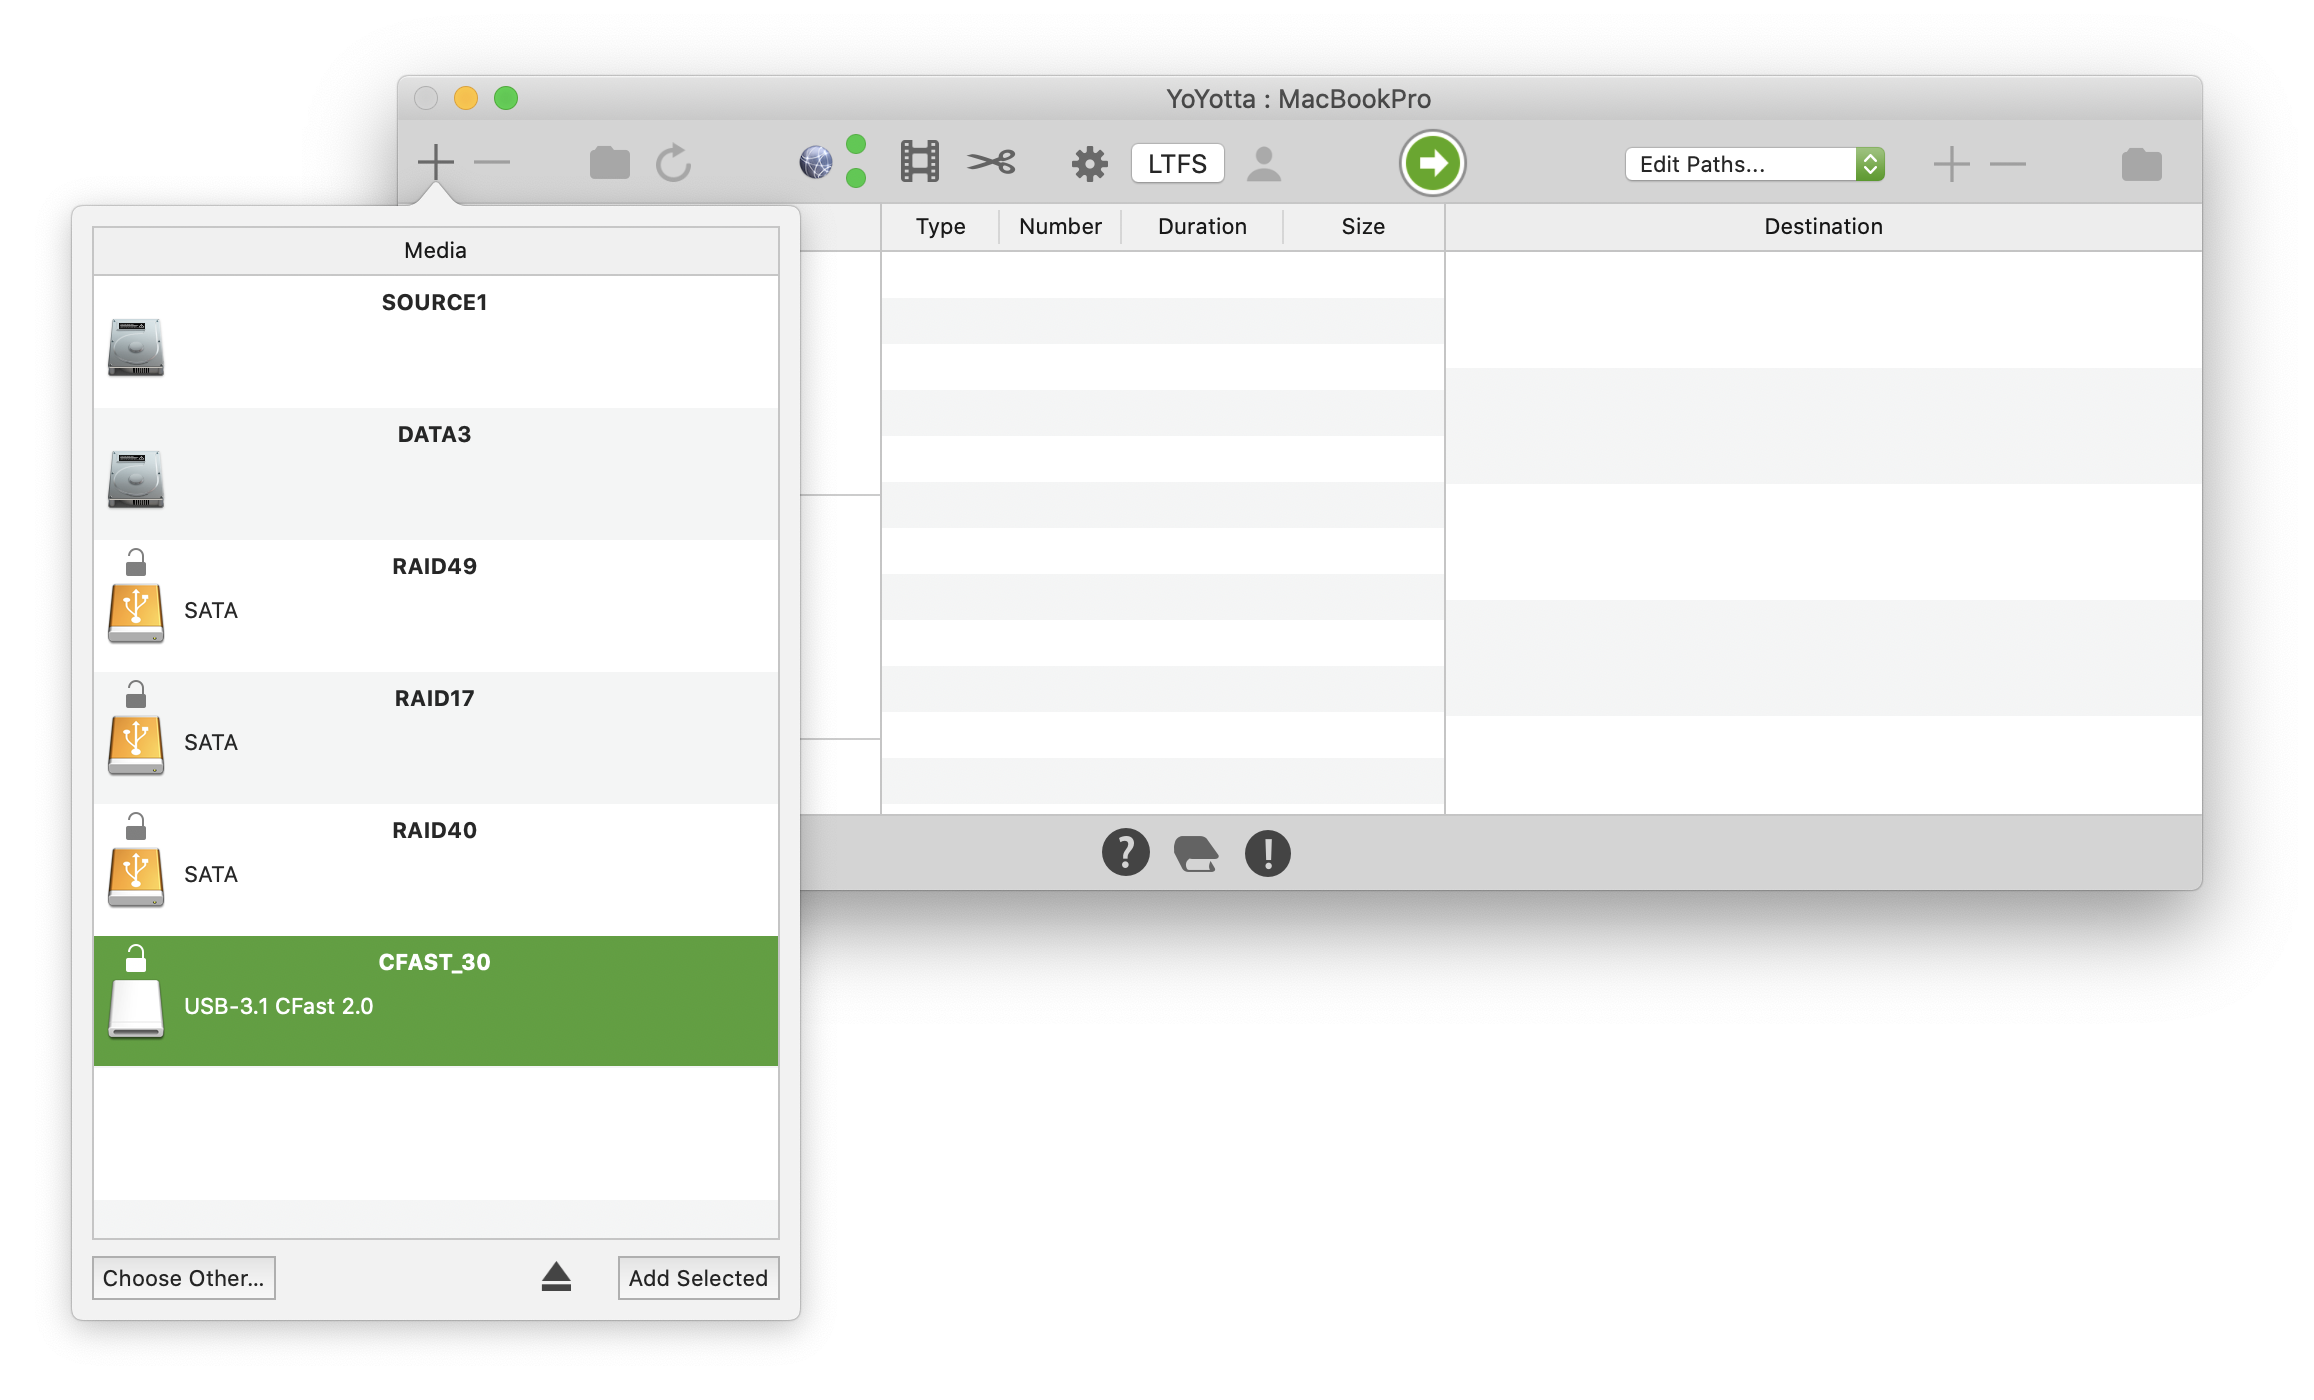The image size is (2314, 1400).
Task: Click the eject media icon
Action: 556,1277
